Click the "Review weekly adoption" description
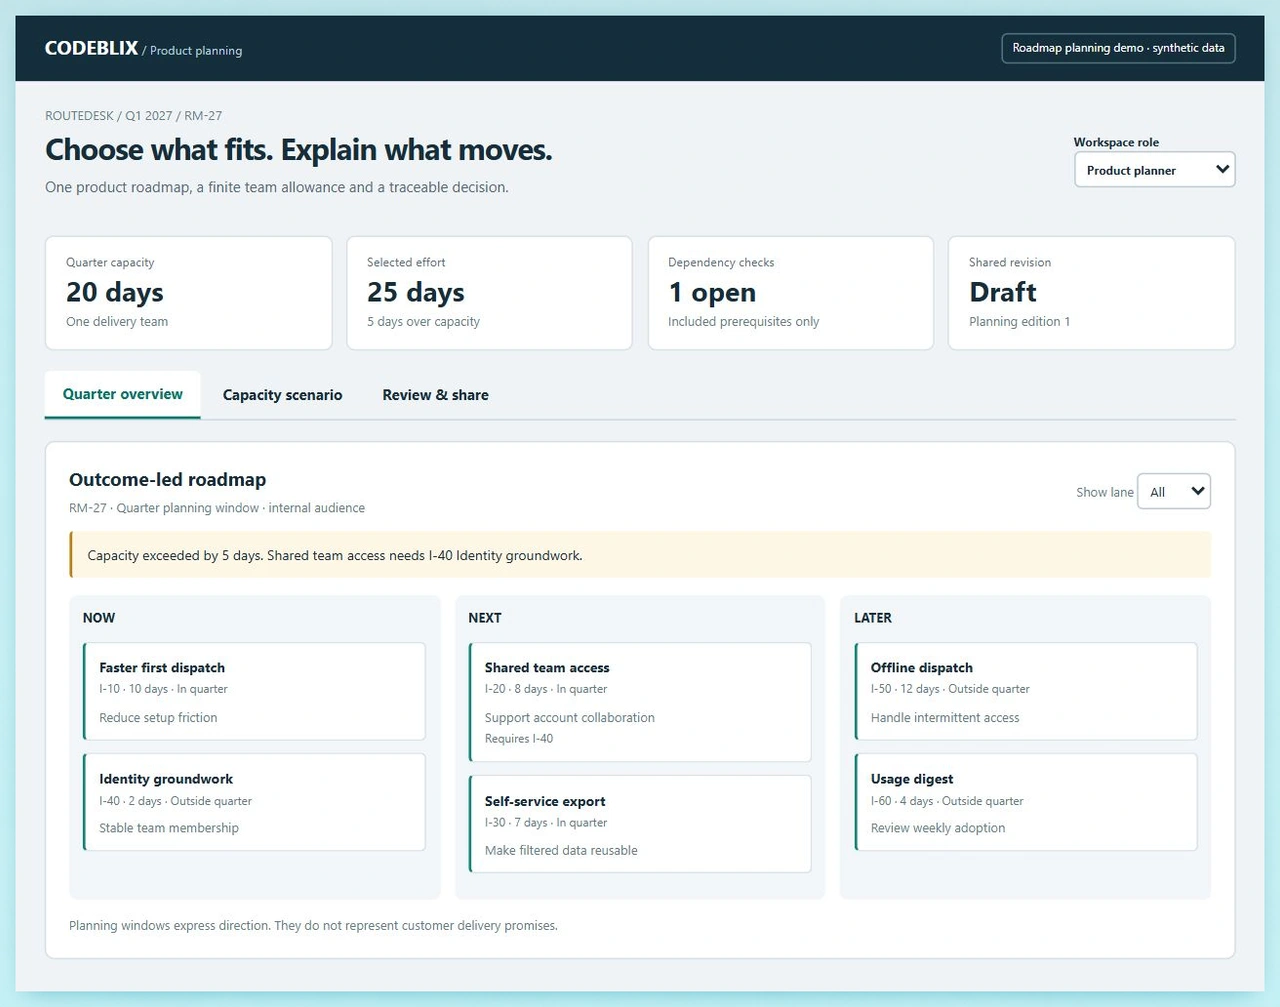Viewport: 1280px width, 1007px height. pos(938,828)
